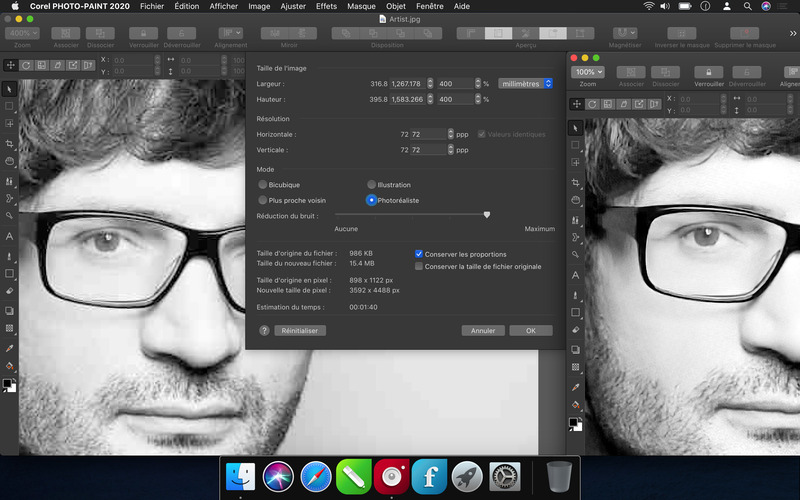
Task: Select the Text tool in the left toolbox
Action: tap(9, 236)
